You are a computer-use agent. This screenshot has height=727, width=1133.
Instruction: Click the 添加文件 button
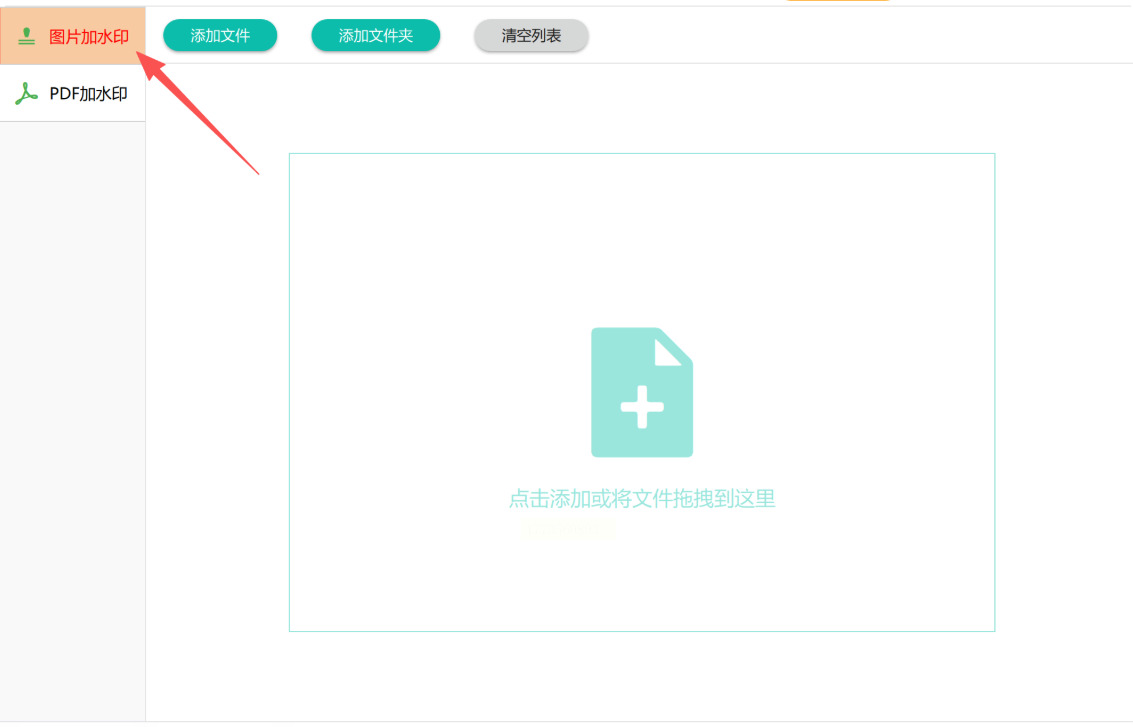point(220,35)
